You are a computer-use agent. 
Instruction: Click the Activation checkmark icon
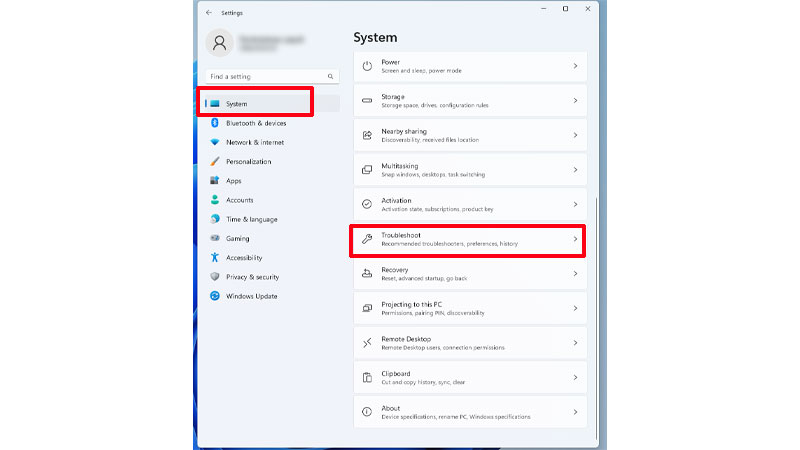pyautogui.click(x=367, y=204)
